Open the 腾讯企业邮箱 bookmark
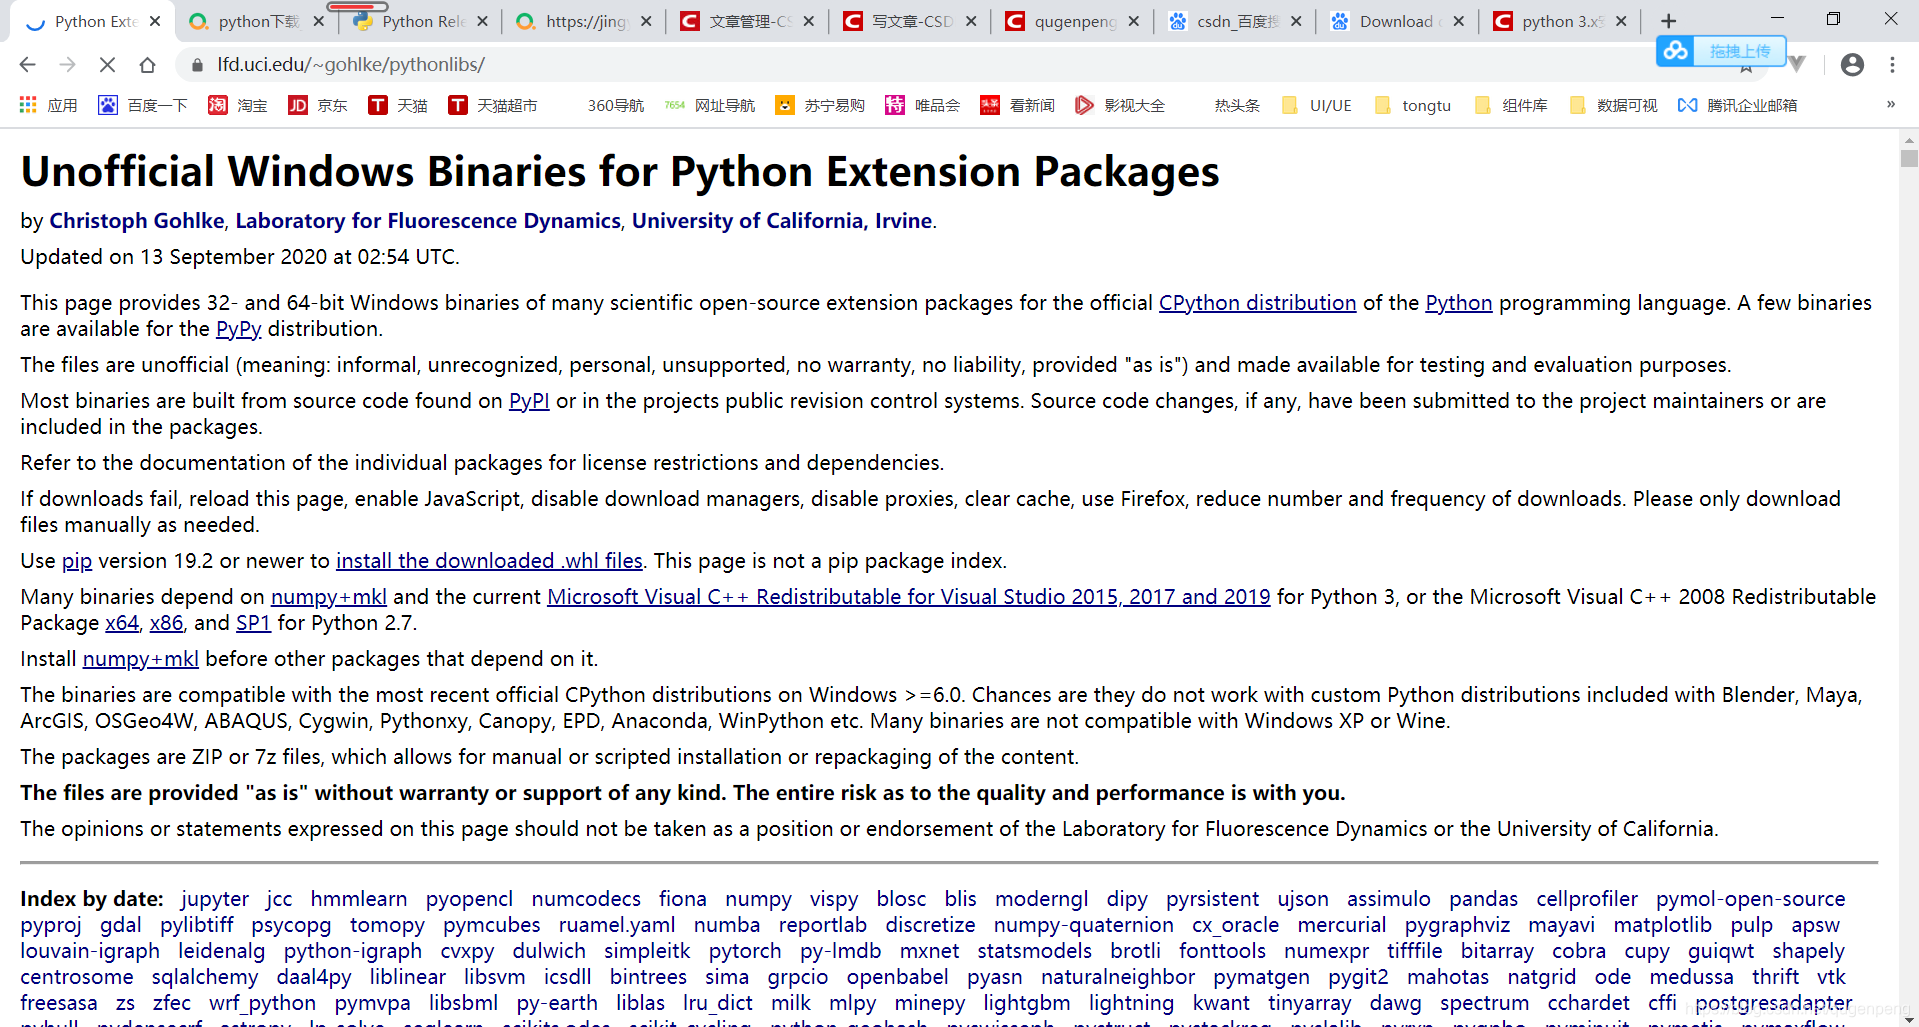The image size is (1919, 1027). [1738, 105]
